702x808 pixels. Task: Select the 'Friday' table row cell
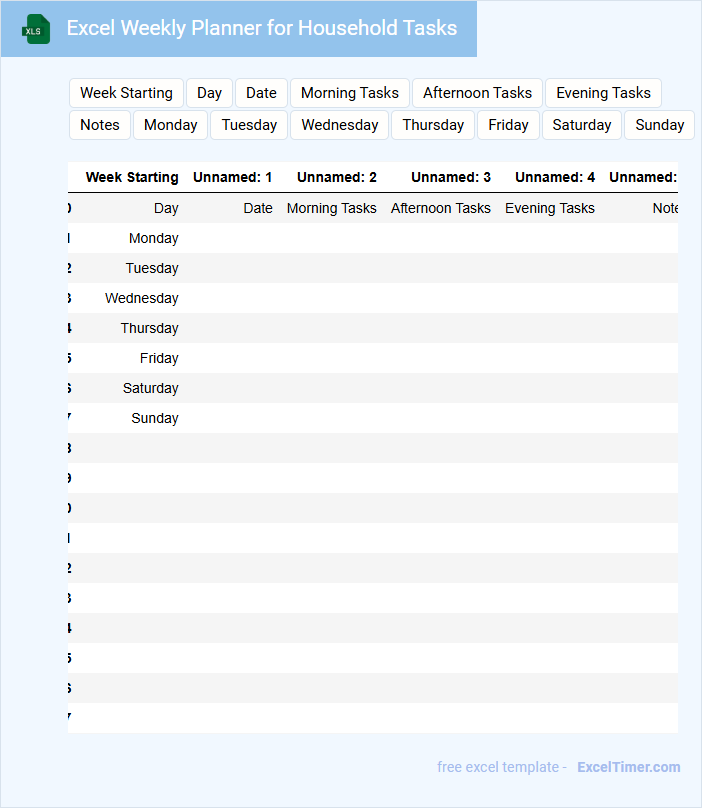tap(159, 358)
